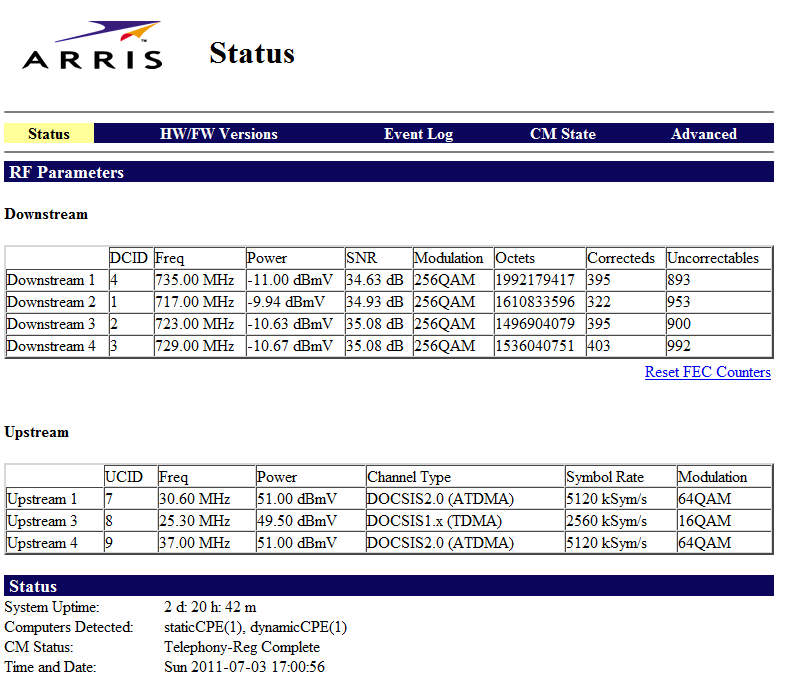
Task: Click the ARRIS logo
Action: 93,47
